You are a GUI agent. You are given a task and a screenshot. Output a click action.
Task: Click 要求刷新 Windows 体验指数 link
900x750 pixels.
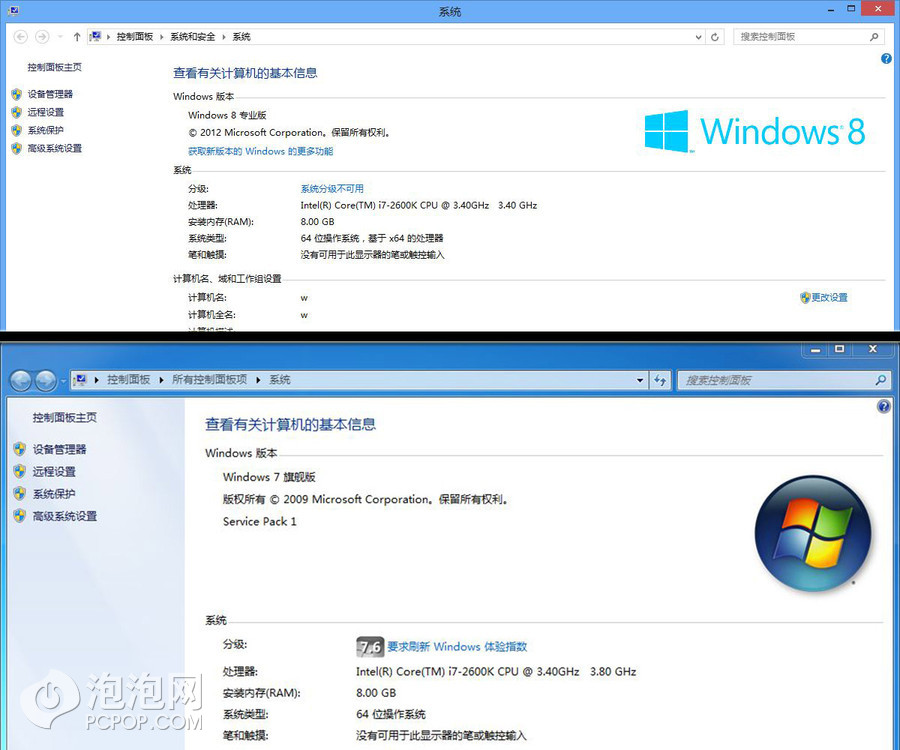pos(457,647)
